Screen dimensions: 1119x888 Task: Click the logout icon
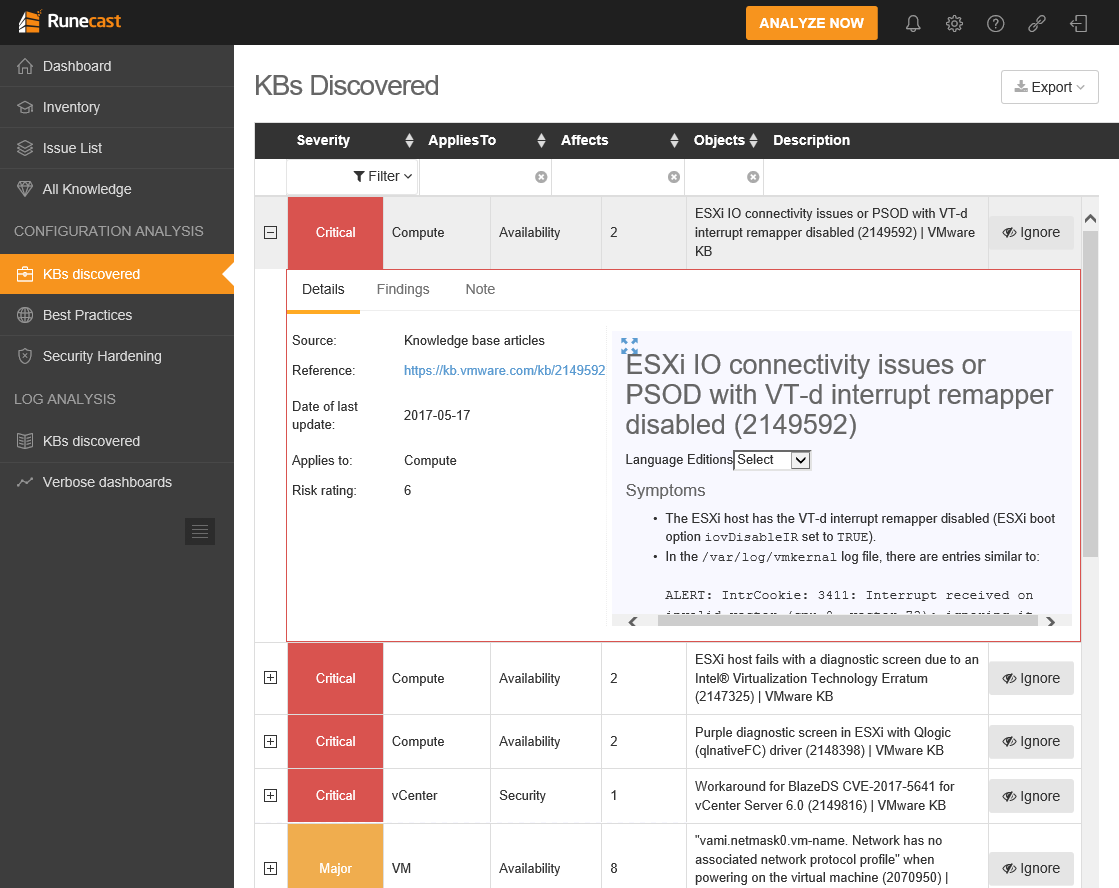tap(1078, 24)
